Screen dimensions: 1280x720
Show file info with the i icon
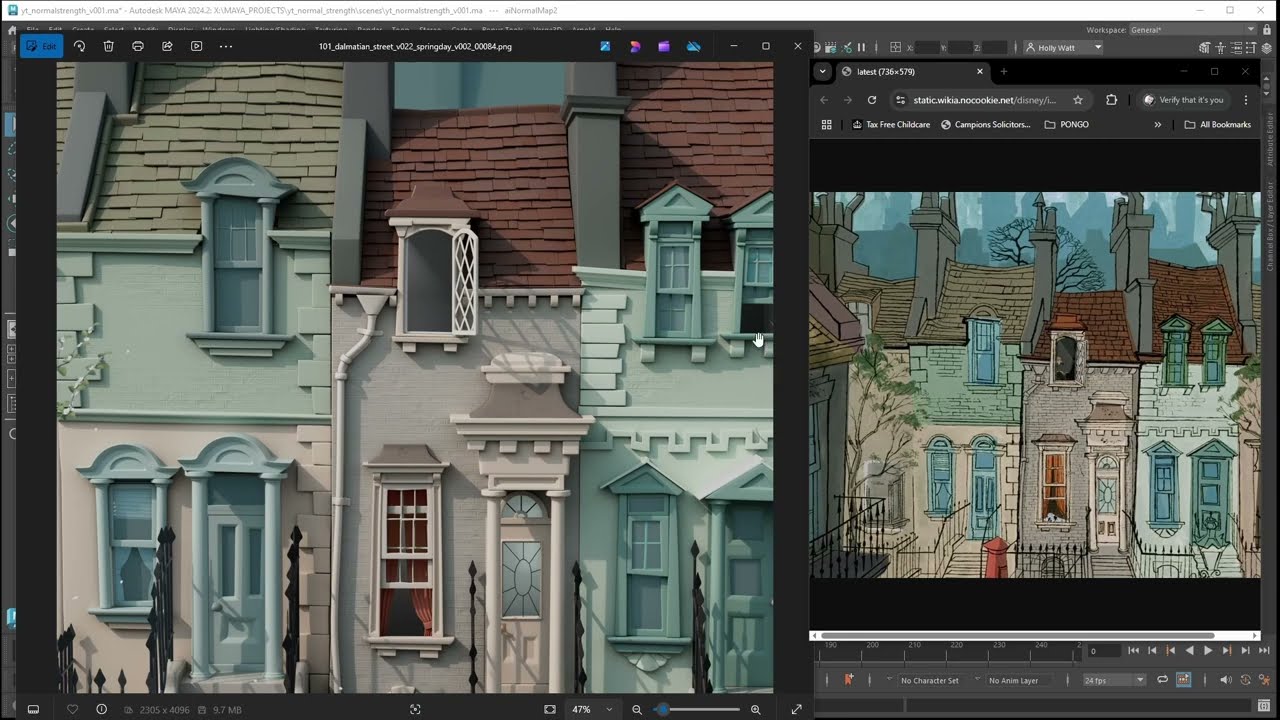[x=101, y=709]
